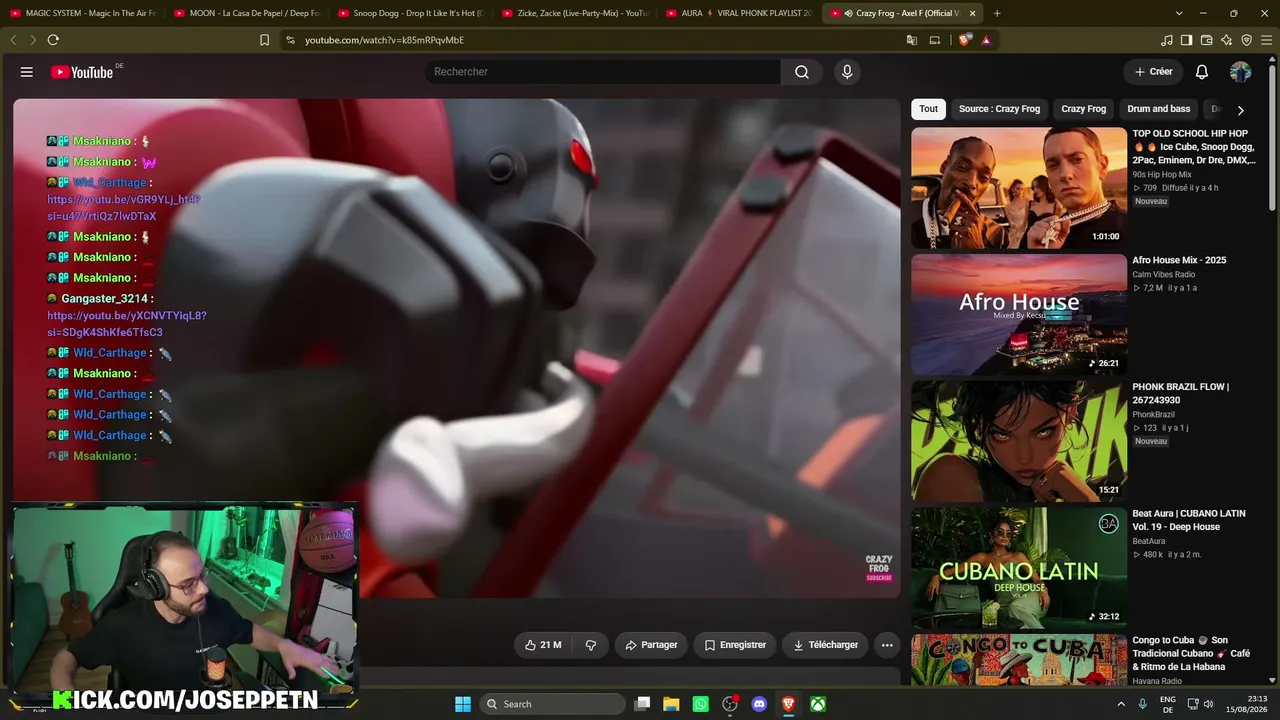Open the taskbar clock and date
The image size is (1280, 720).
point(1249,704)
